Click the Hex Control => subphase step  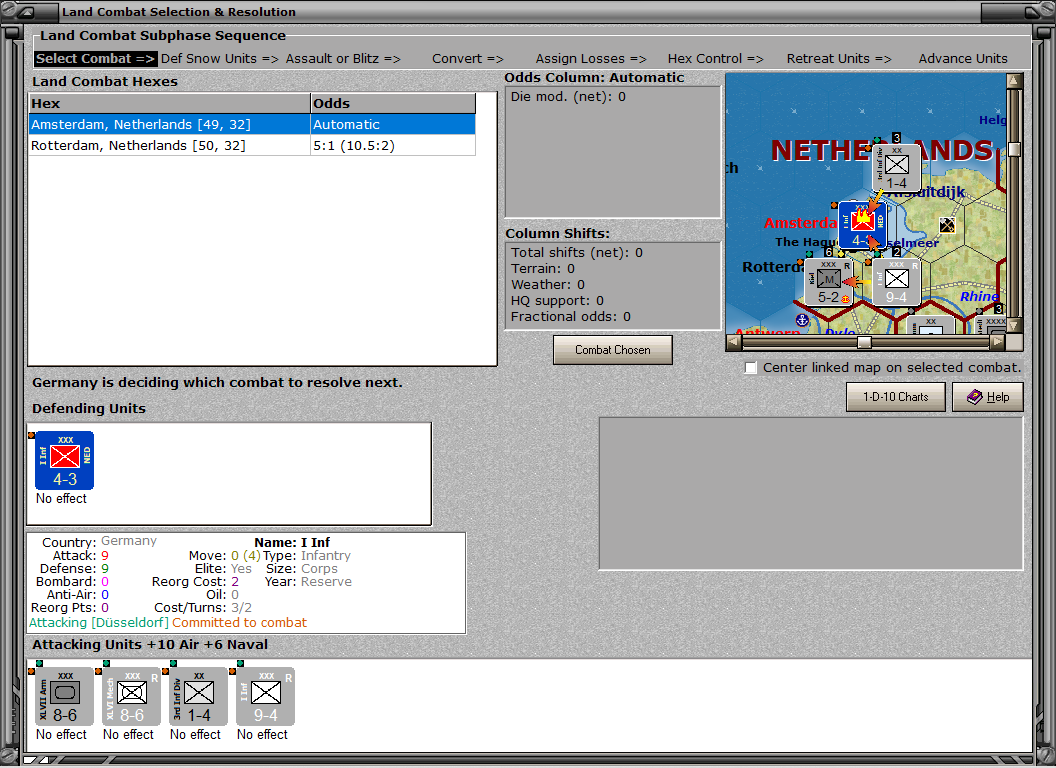(x=715, y=59)
